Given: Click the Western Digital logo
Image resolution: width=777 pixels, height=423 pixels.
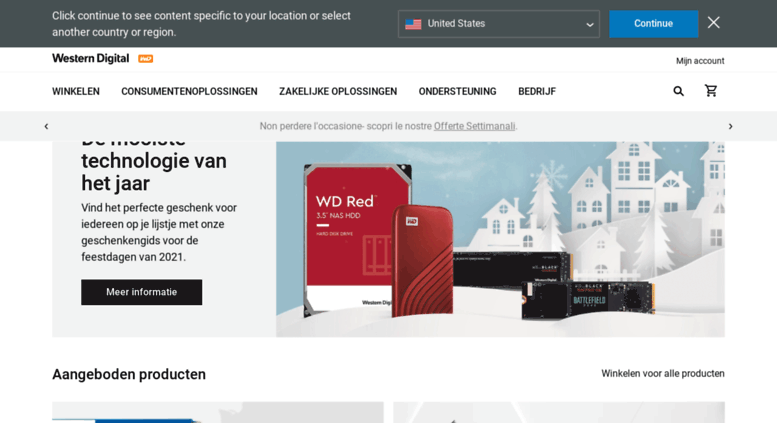Looking at the screenshot, I should coord(91,58).
